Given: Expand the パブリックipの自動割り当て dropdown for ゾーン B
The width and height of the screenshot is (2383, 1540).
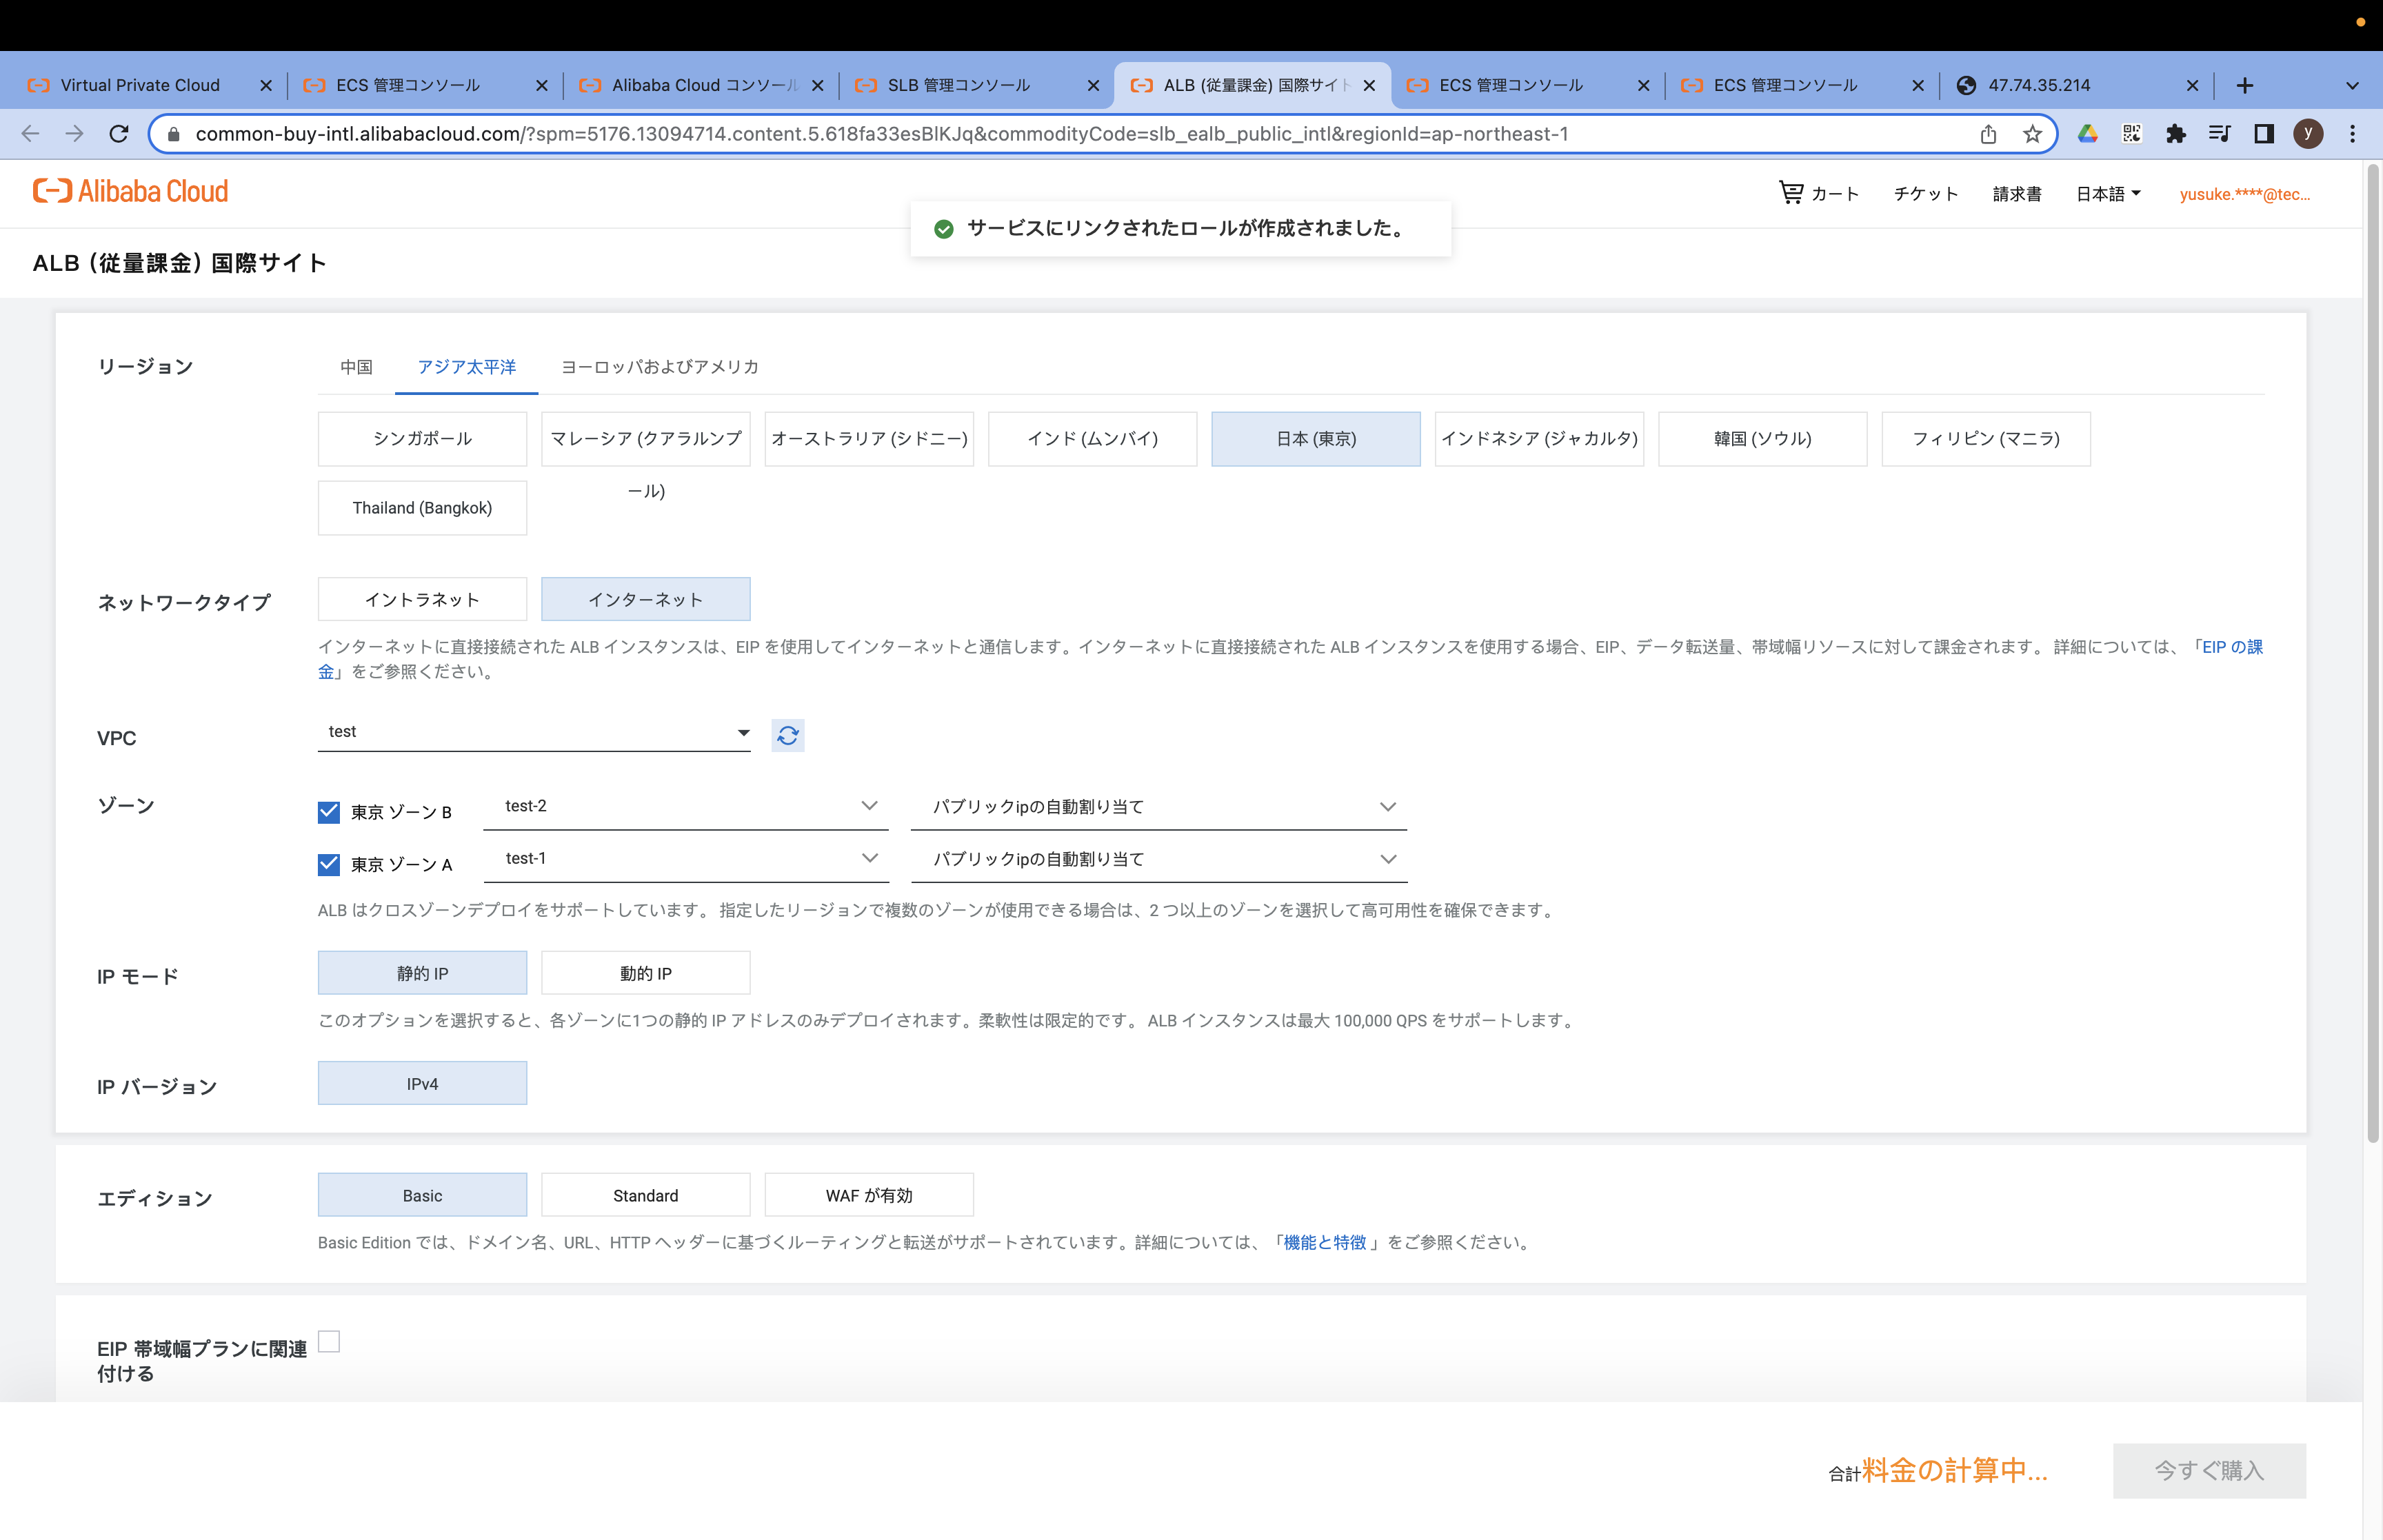Looking at the screenshot, I should pyautogui.click(x=1388, y=806).
